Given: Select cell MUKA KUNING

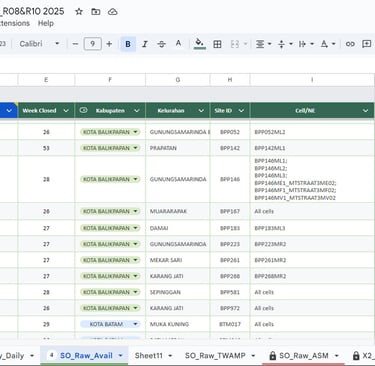Looking at the screenshot, I should 178,324.
